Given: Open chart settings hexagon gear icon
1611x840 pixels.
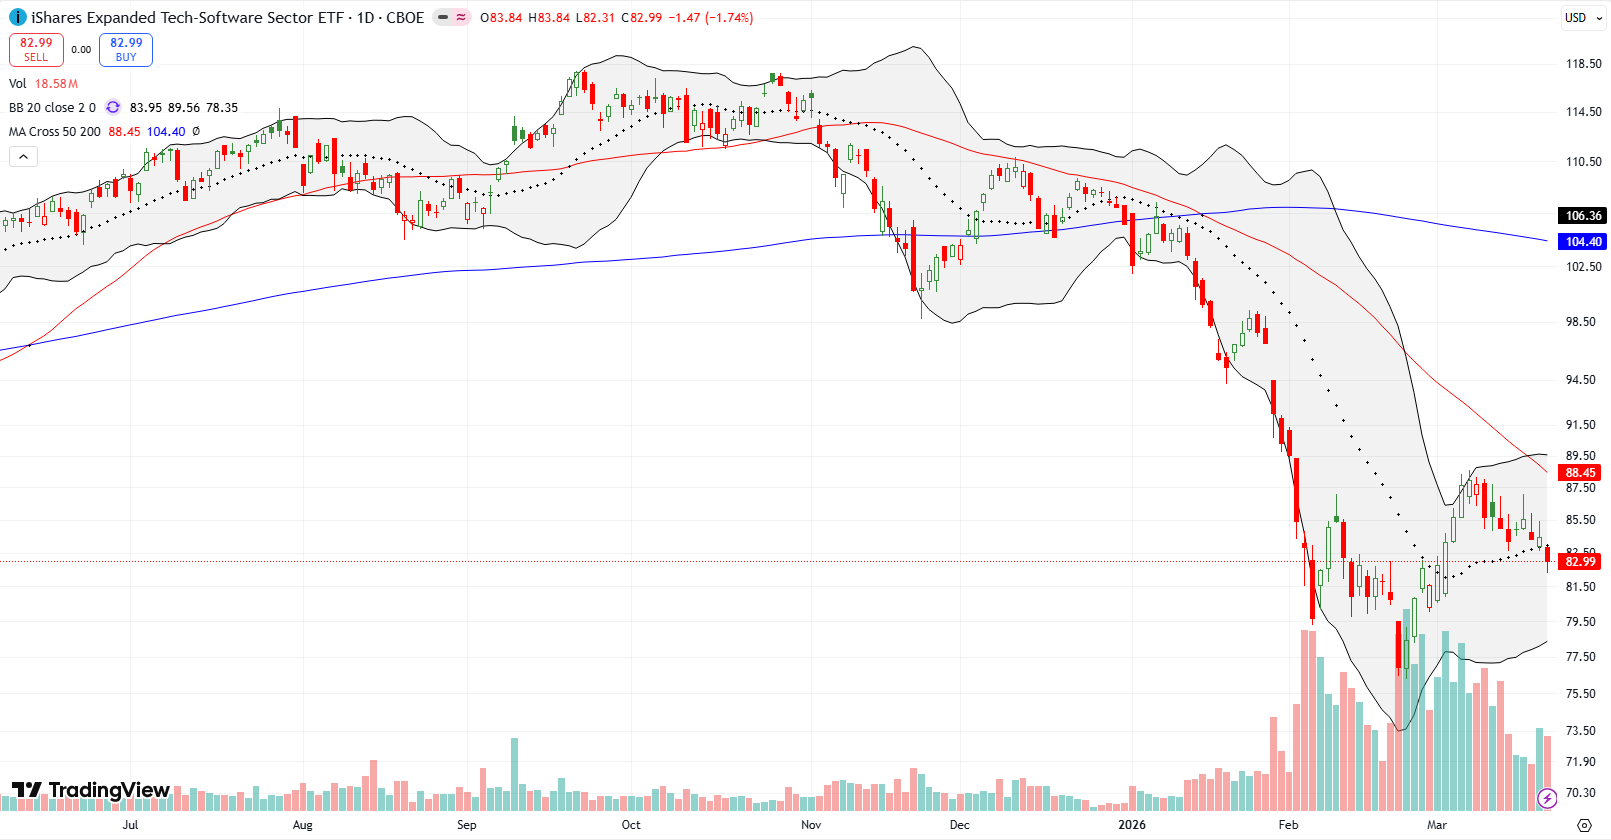Looking at the screenshot, I should pos(1584,825).
